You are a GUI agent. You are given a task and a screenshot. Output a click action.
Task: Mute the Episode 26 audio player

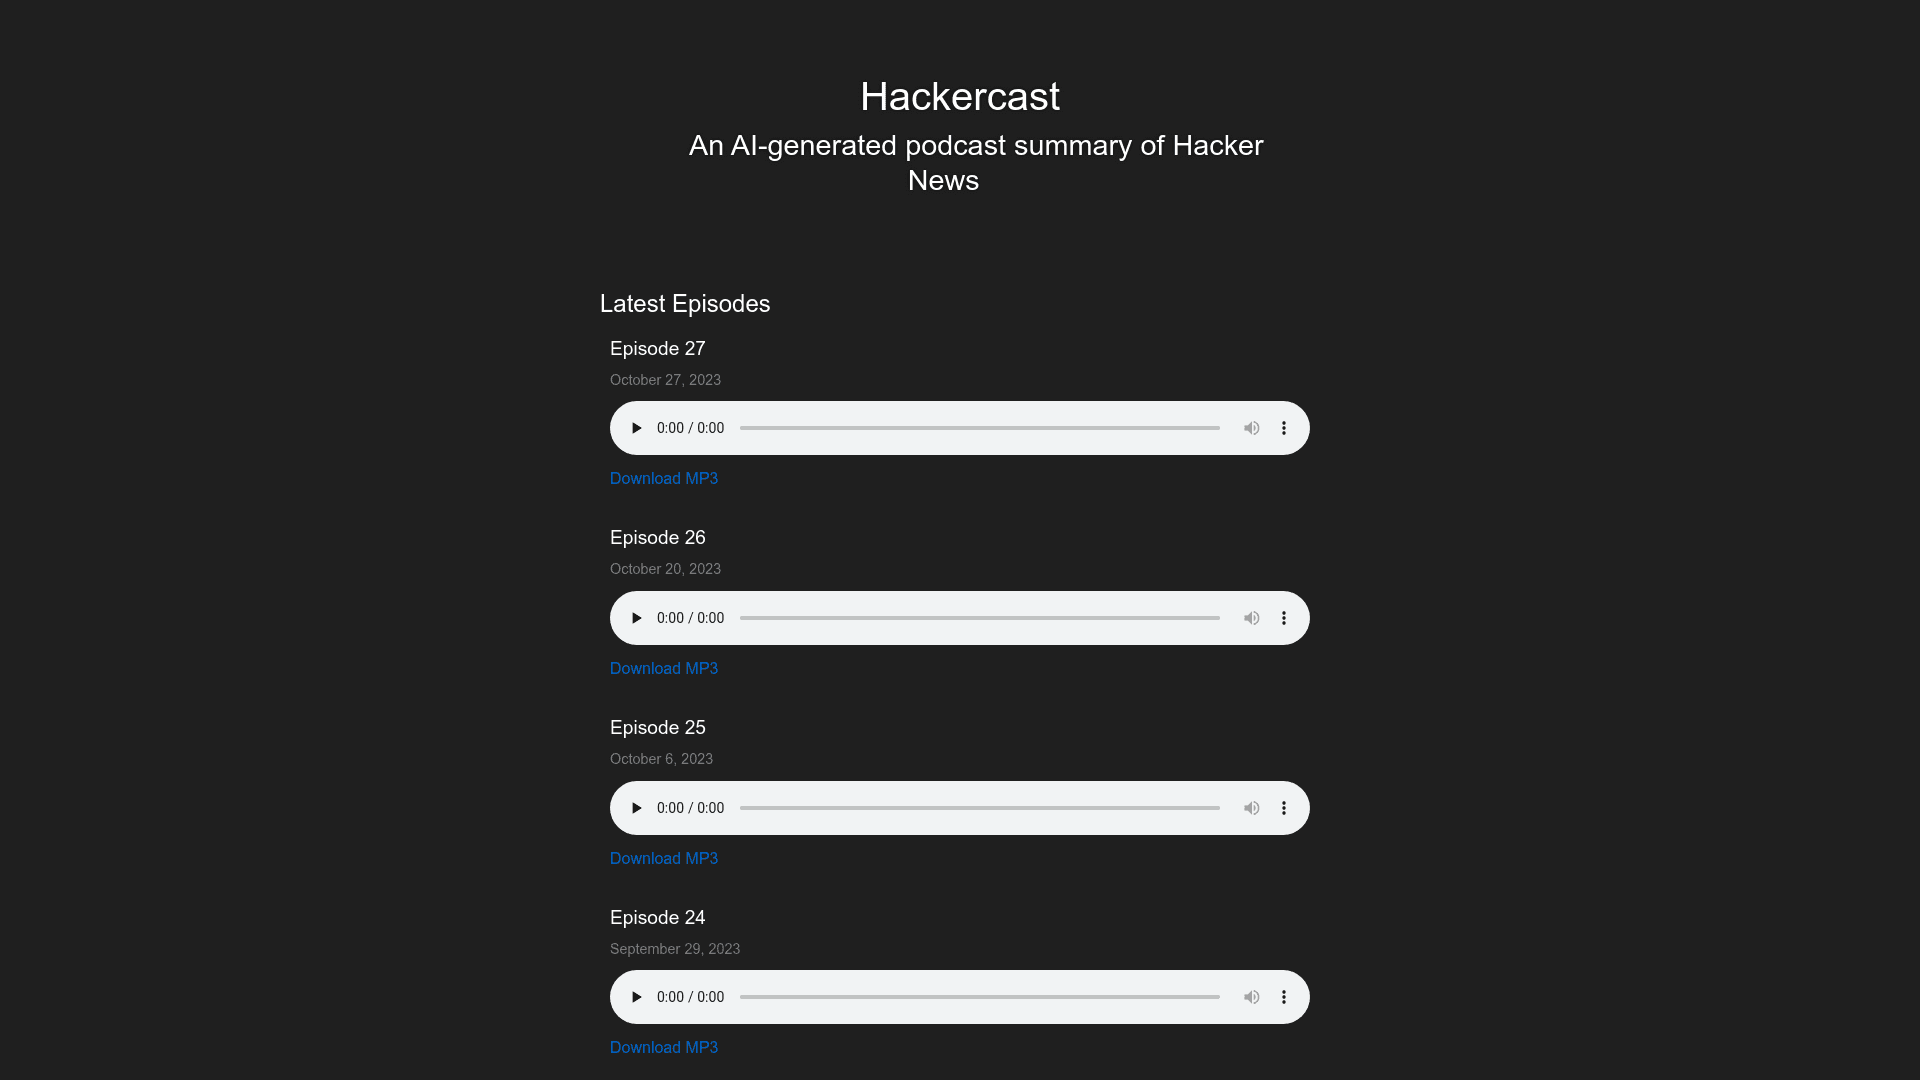pos(1251,617)
